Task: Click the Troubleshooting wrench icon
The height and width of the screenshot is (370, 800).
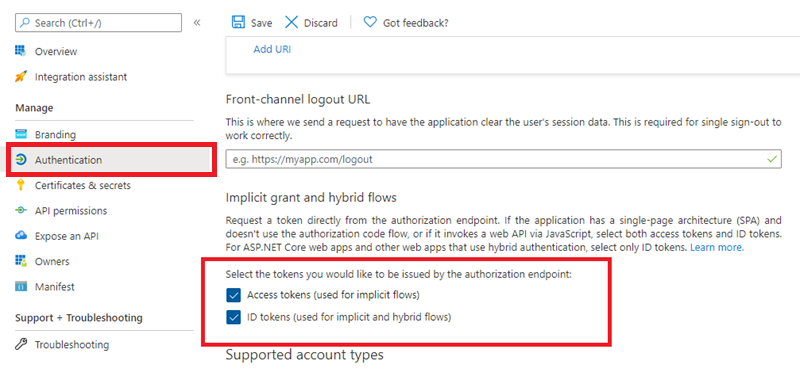Action: pyautogui.click(x=21, y=344)
